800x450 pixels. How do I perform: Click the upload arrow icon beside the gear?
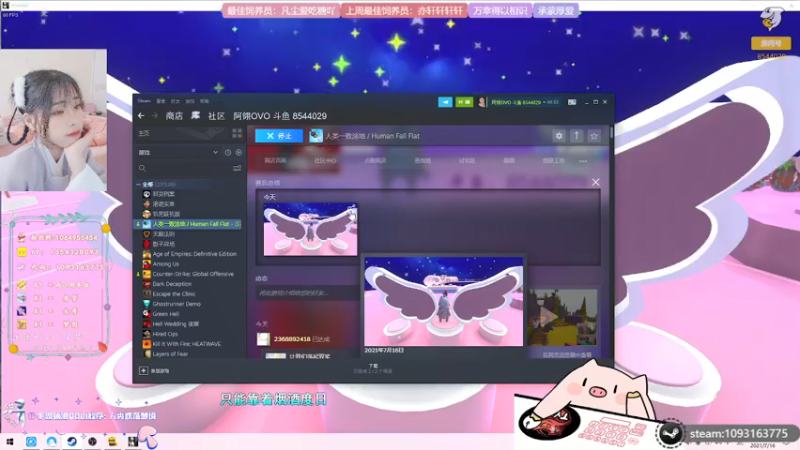point(576,136)
